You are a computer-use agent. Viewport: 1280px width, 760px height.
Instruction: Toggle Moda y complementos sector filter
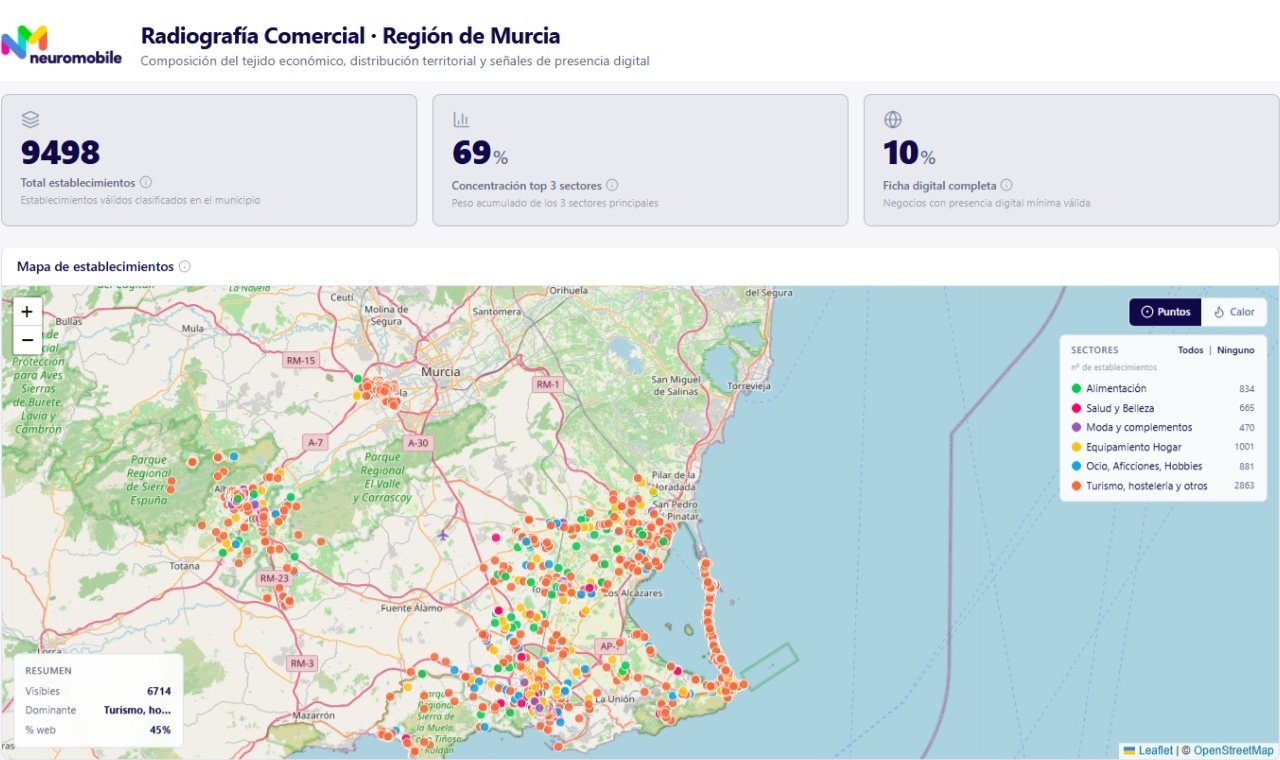click(1162, 427)
